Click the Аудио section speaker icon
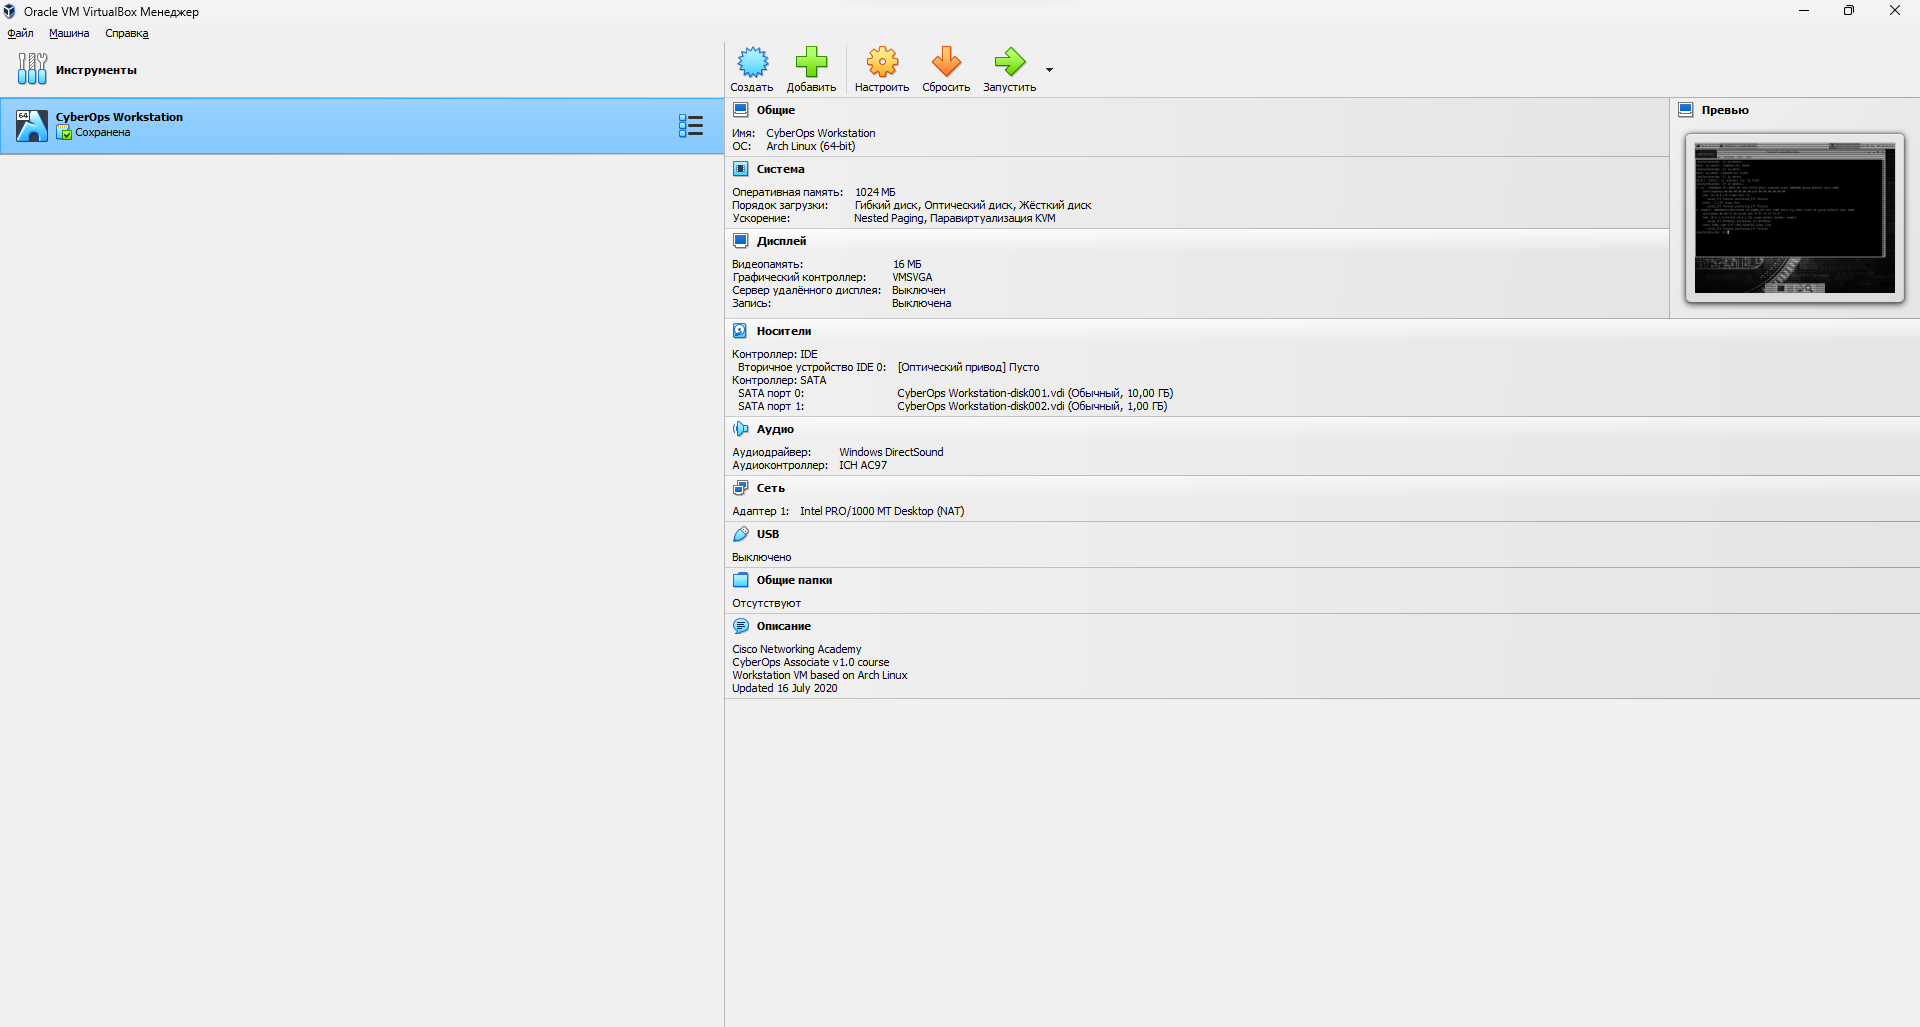Viewport: 1920px width, 1027px height. pos(740,429)
